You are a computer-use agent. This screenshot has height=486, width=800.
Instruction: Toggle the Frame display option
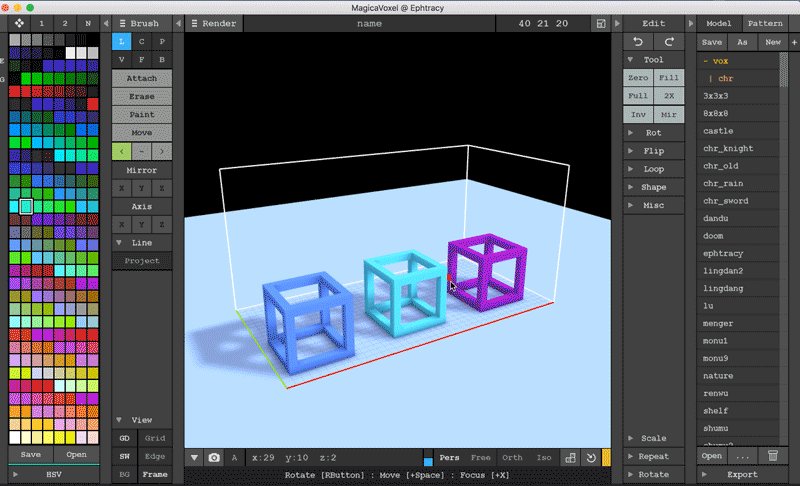pos(155,474)
